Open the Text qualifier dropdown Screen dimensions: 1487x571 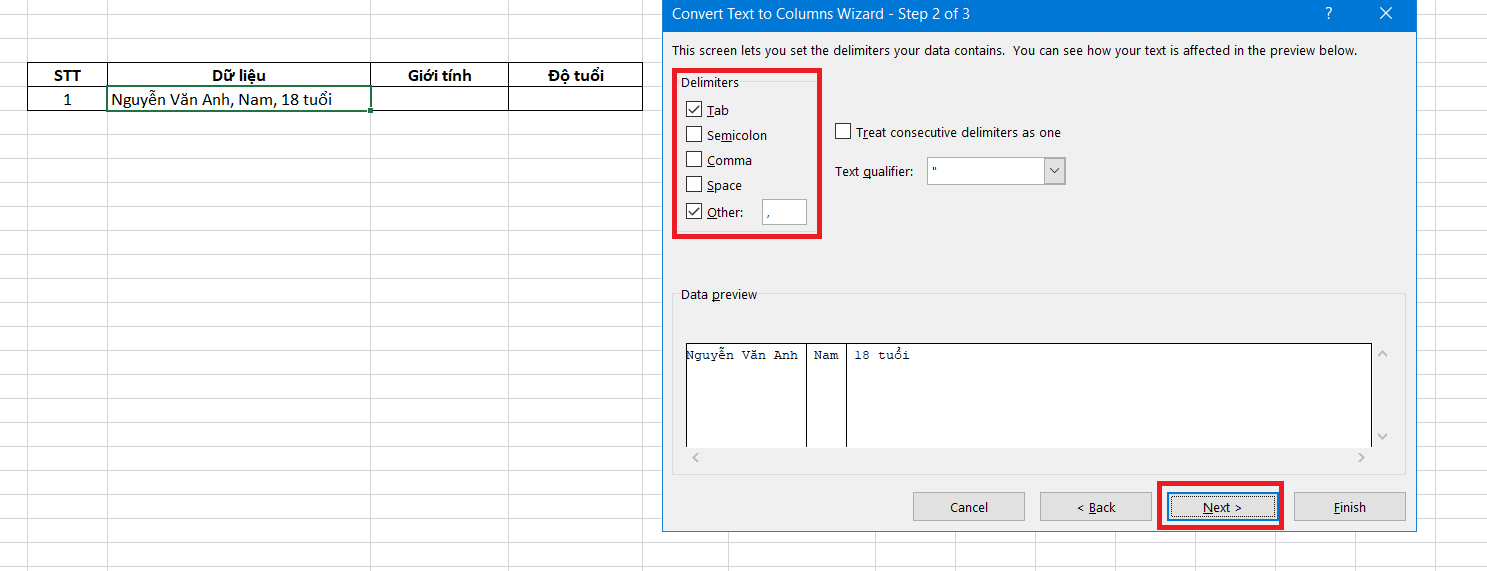(x=1055, y=171)
